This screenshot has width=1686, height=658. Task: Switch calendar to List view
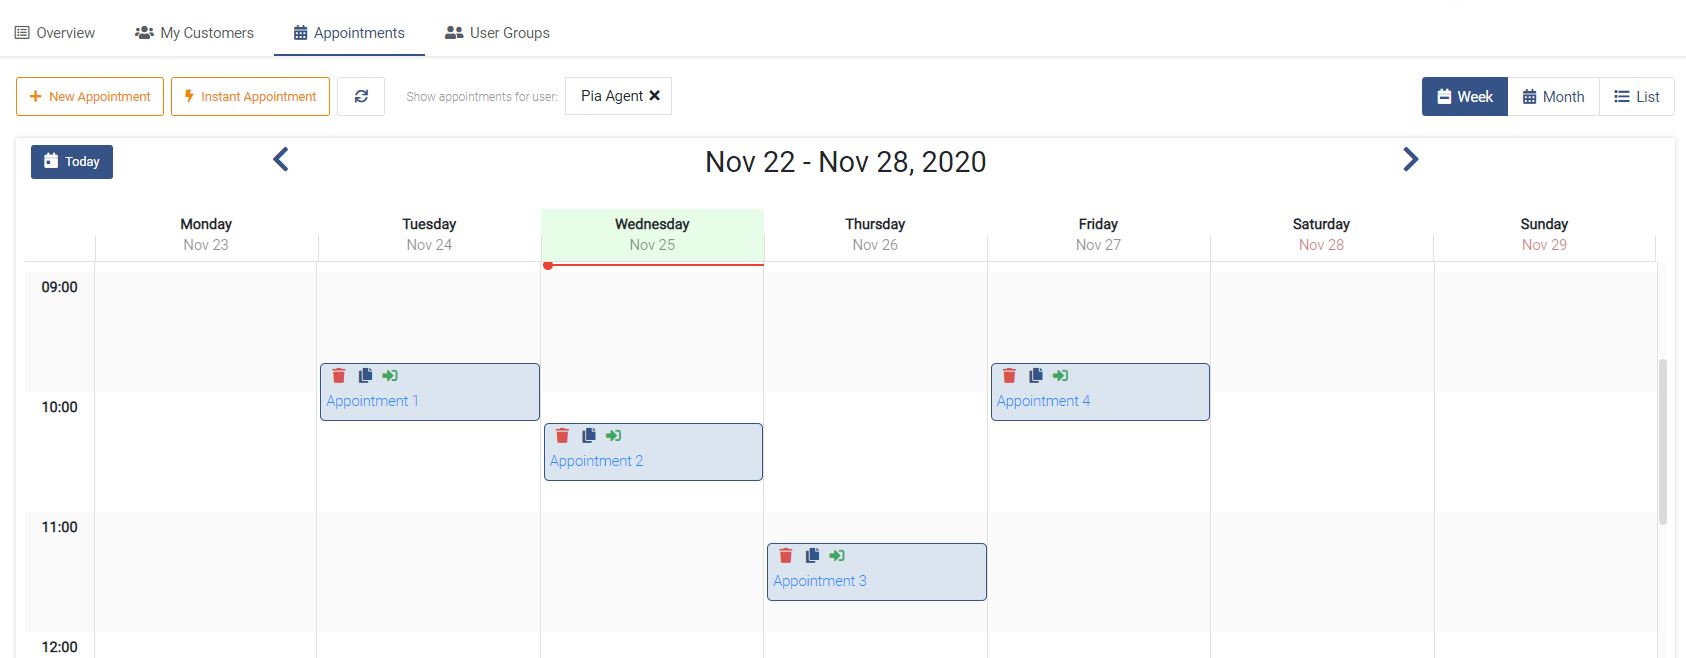coord(1637,97)
